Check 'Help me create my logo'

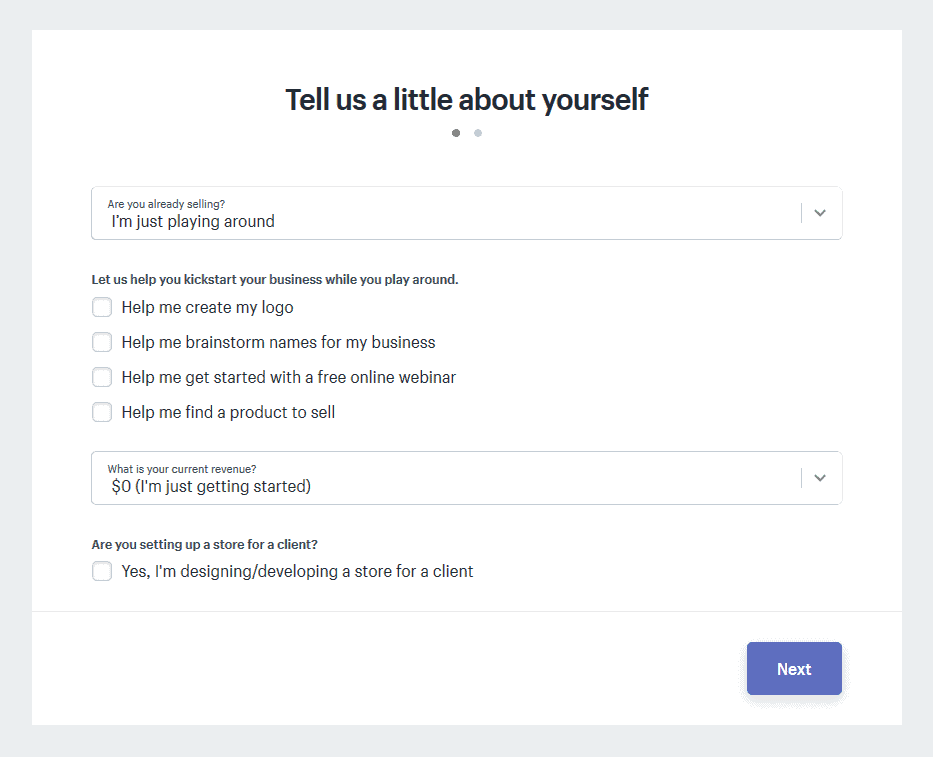point(102,308)
